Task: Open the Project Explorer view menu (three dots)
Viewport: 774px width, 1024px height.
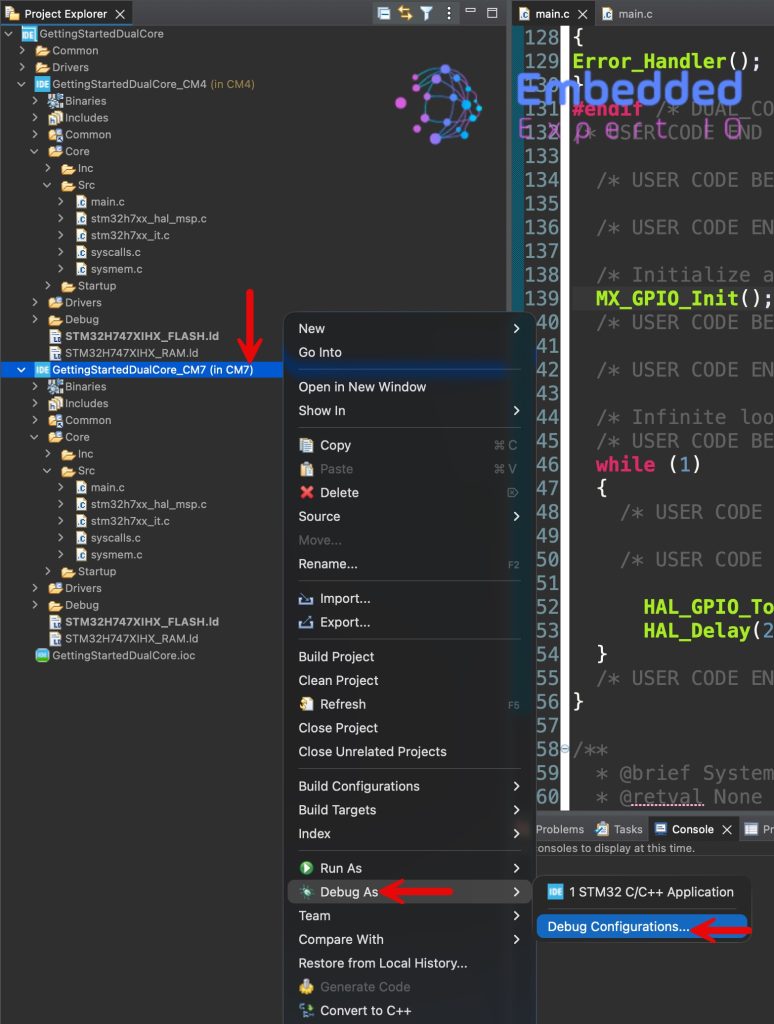Action: tap(448, 13)
